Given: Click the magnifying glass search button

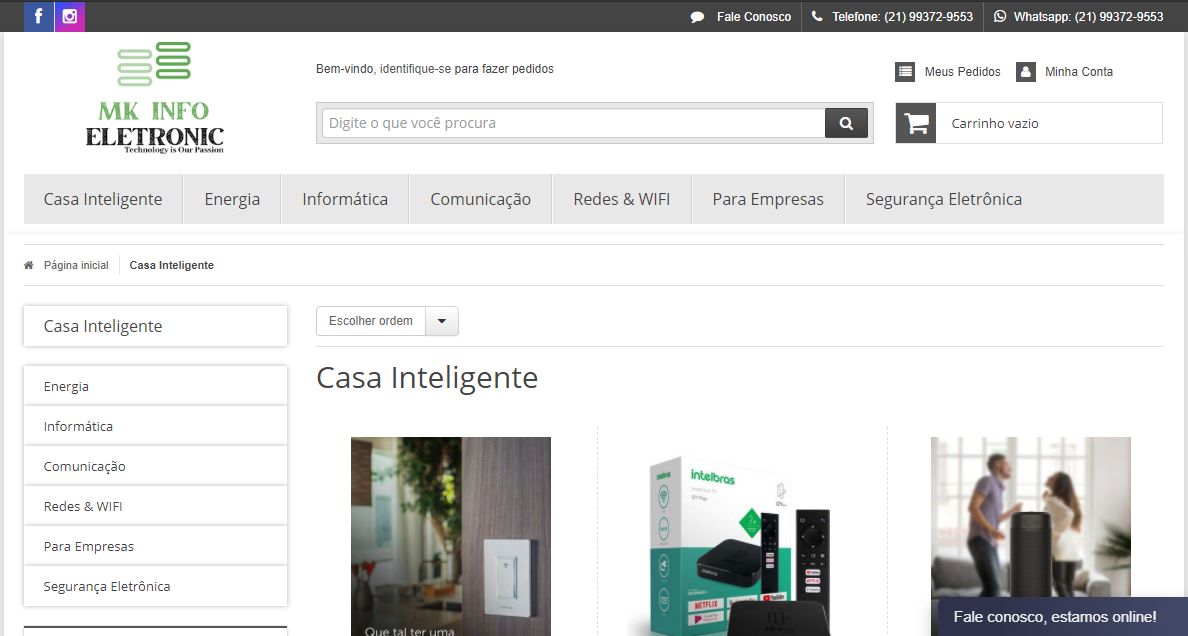Looking at the screenshot, I should click(x=846, y=123).
